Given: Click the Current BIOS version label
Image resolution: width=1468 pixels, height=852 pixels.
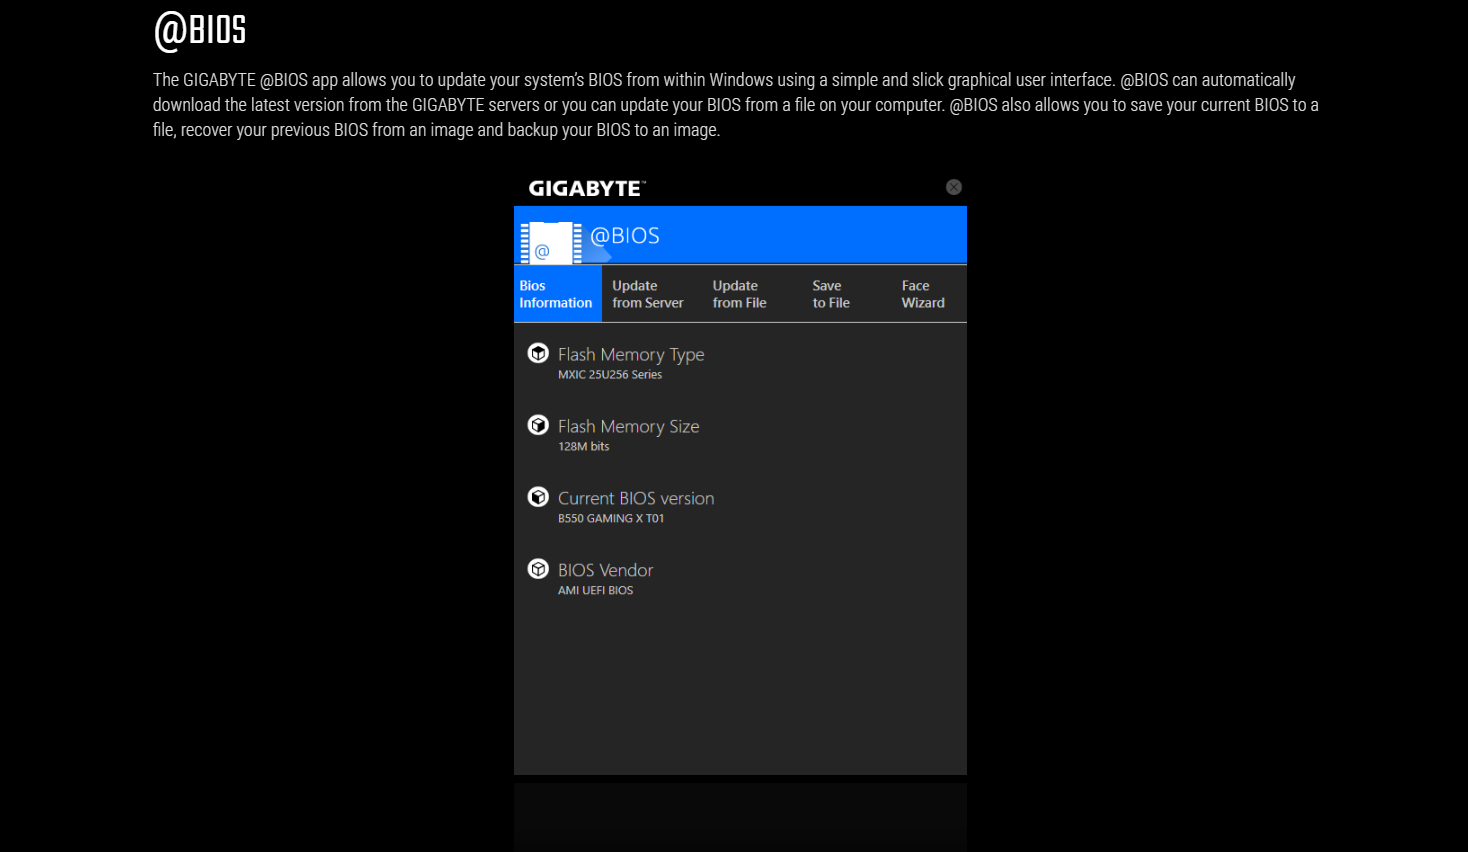Looking at the screenshot, I should pyautogui.click(x=636, y=499).
